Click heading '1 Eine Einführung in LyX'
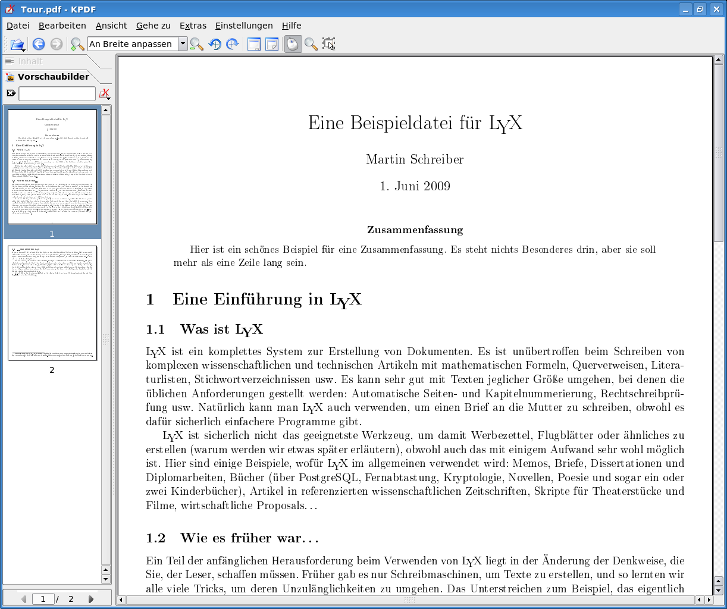Screen dimensions: 727x609 [254, 300]
